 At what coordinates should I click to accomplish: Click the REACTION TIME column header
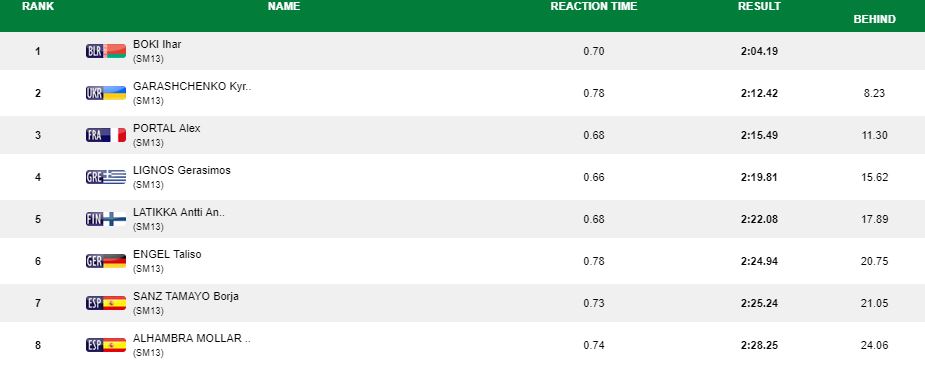click(x=593, y=6)
